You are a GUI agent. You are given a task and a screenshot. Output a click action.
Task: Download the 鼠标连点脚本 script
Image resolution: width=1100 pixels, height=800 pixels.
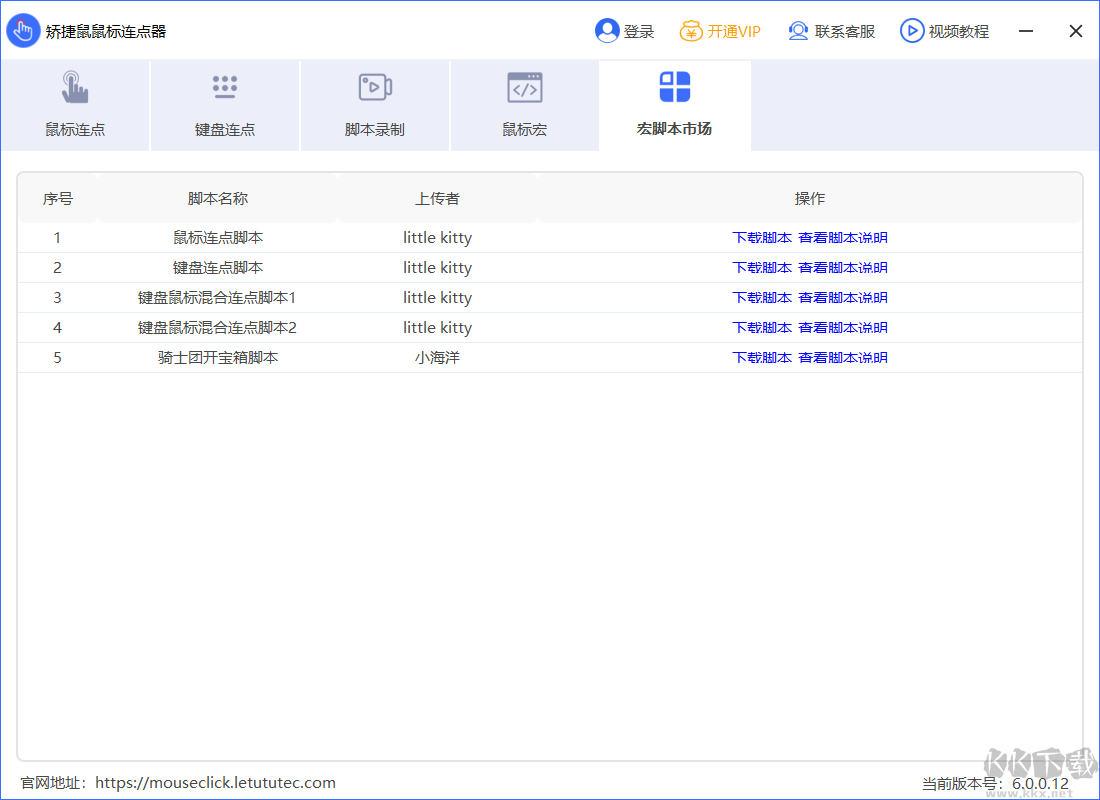pos(762,238)
